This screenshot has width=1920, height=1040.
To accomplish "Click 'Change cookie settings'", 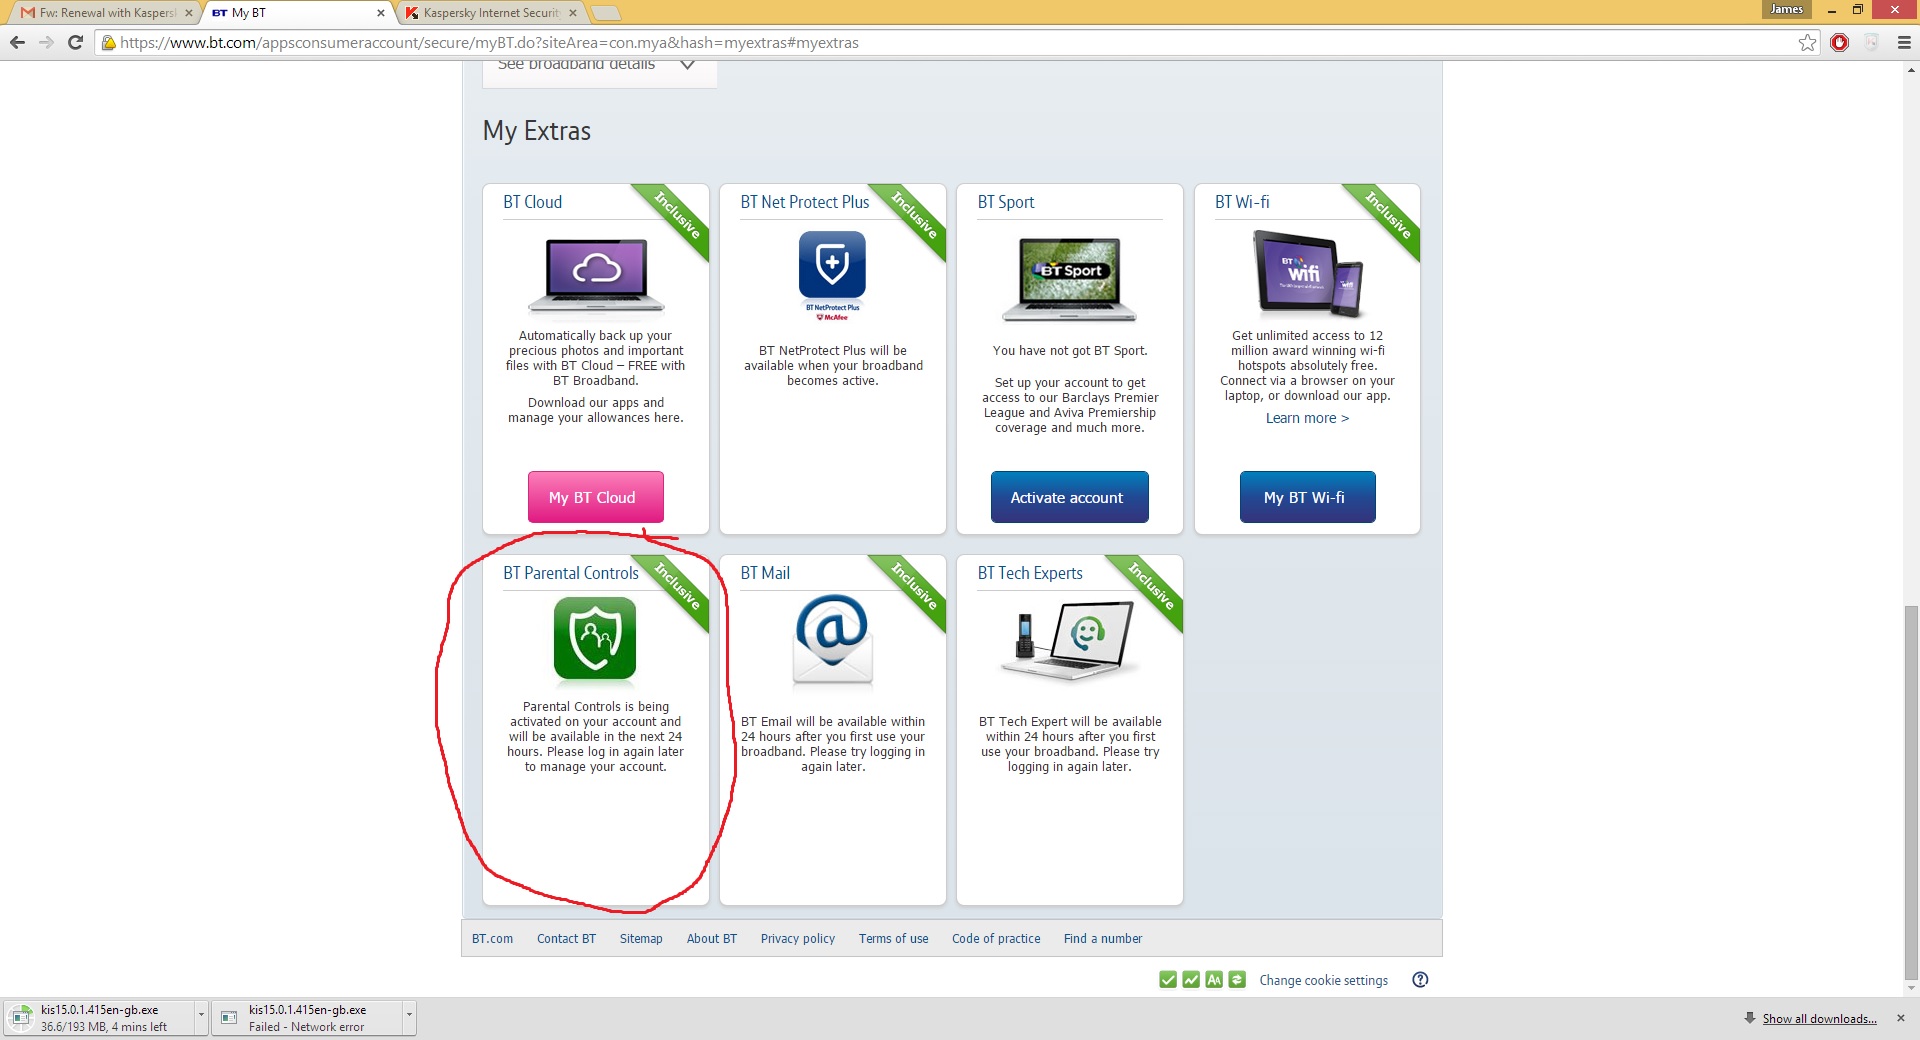I will [1323, 980].
